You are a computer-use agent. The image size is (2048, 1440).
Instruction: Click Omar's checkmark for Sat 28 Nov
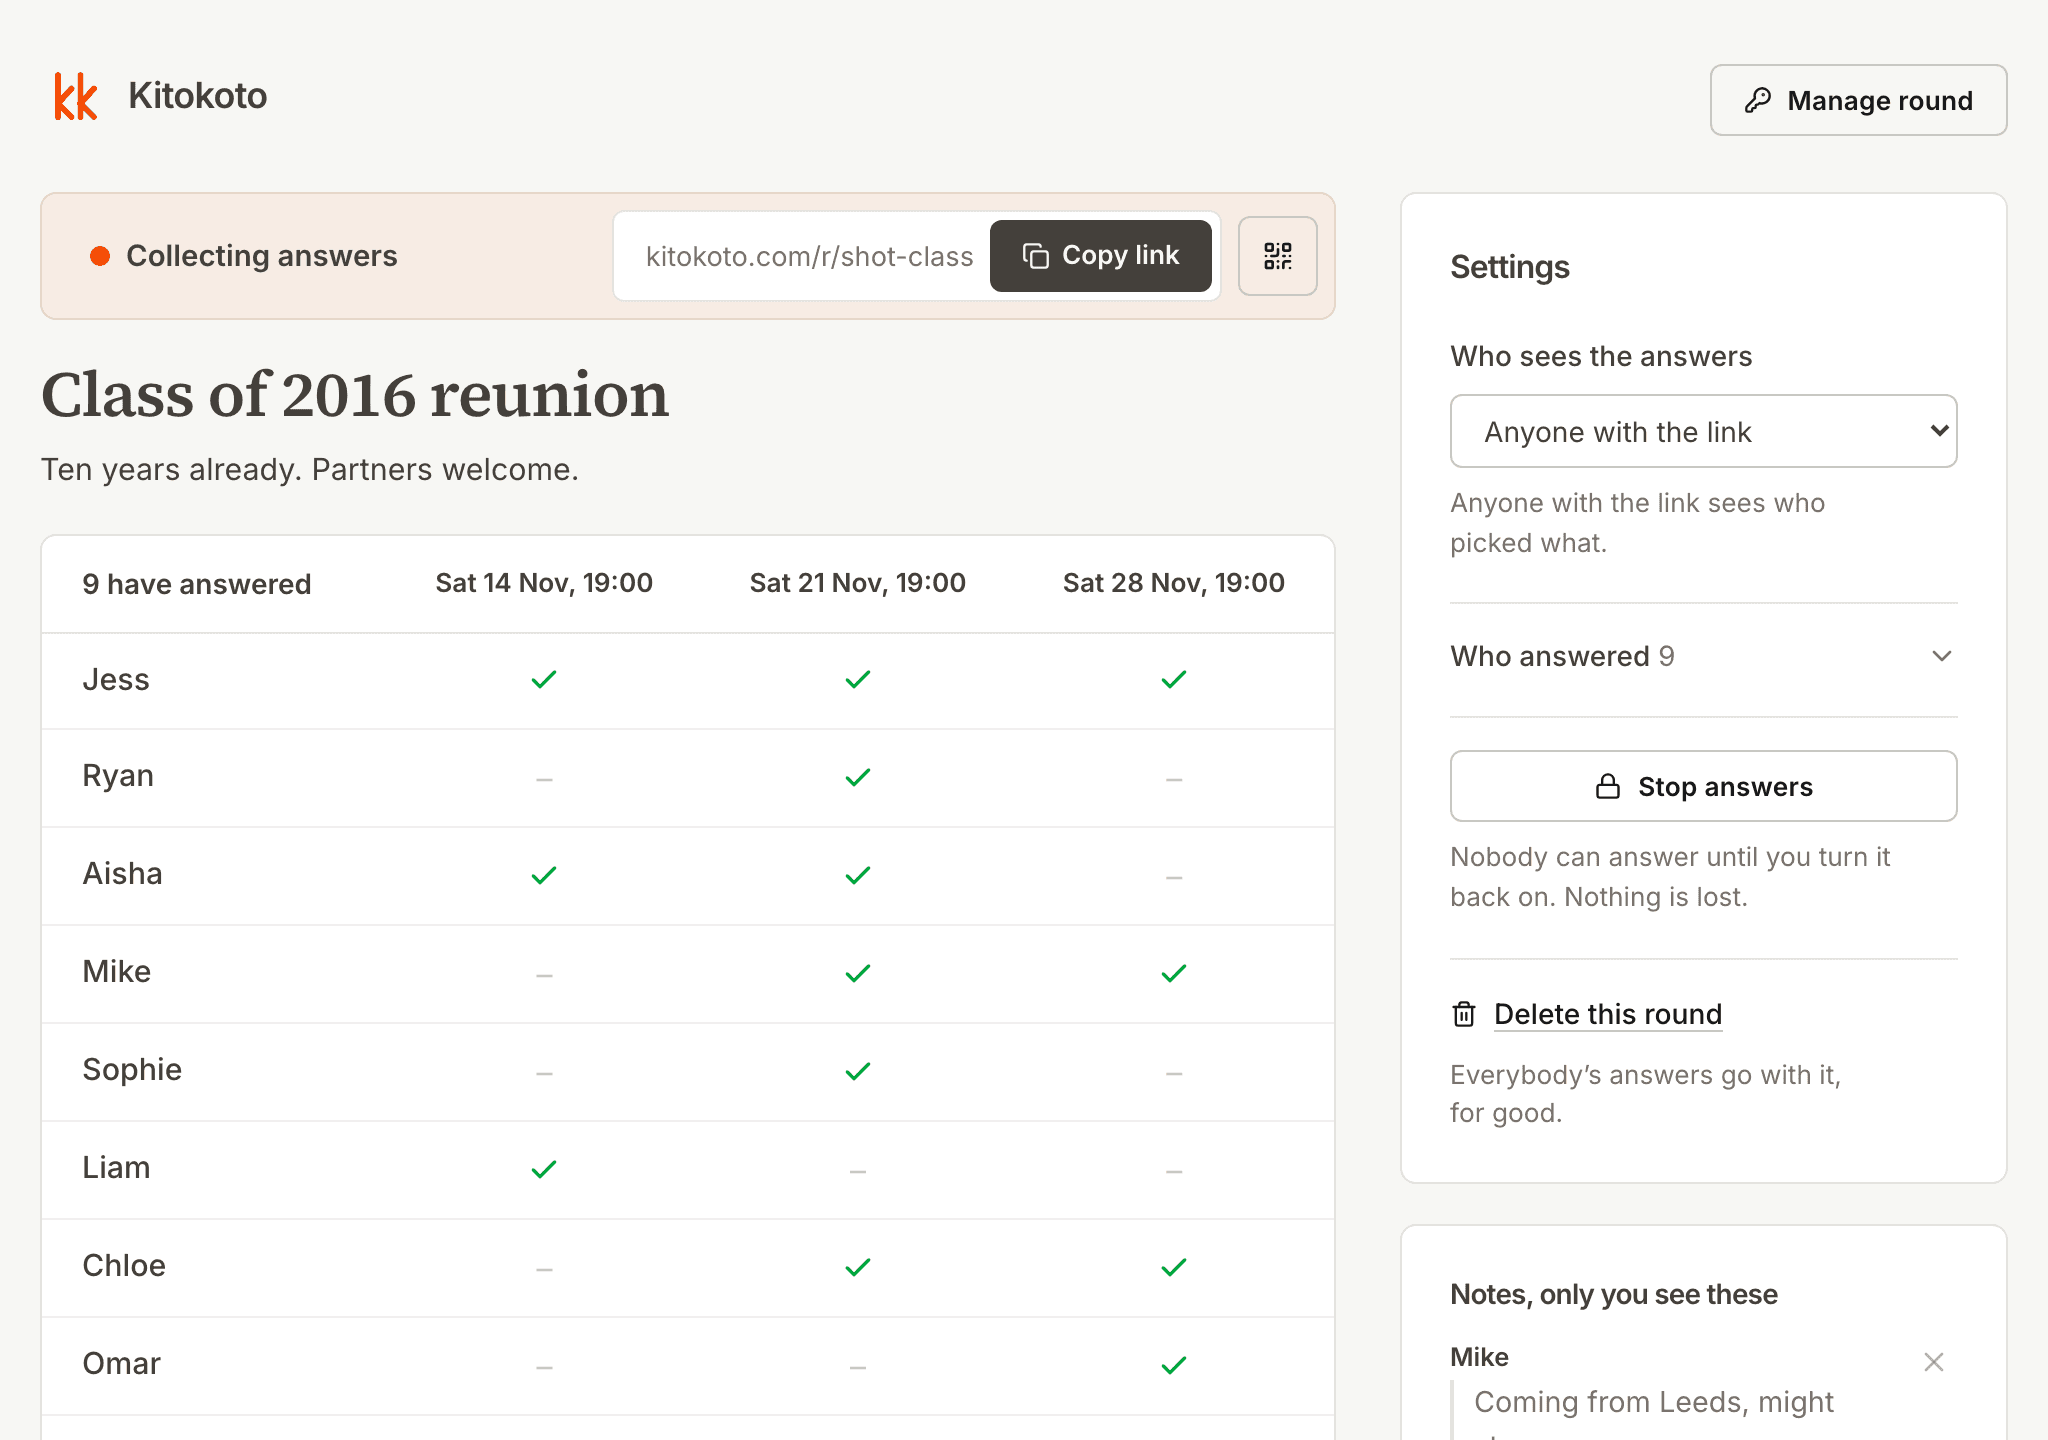point(1174,1366)
